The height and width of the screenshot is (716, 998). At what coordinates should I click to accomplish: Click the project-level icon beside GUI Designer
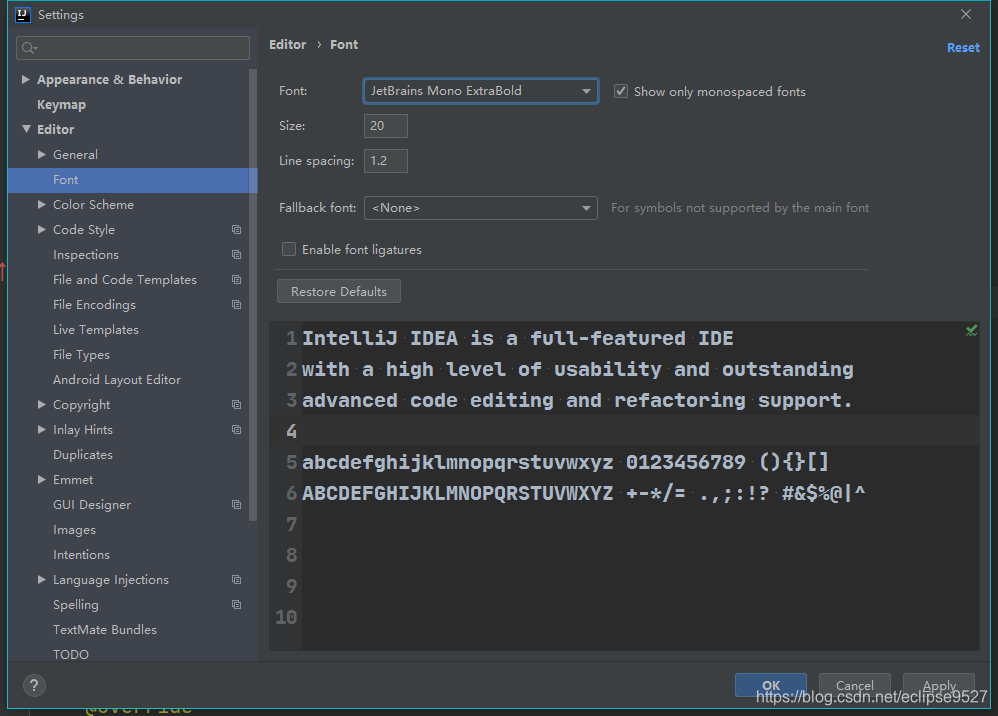point(237,505)
